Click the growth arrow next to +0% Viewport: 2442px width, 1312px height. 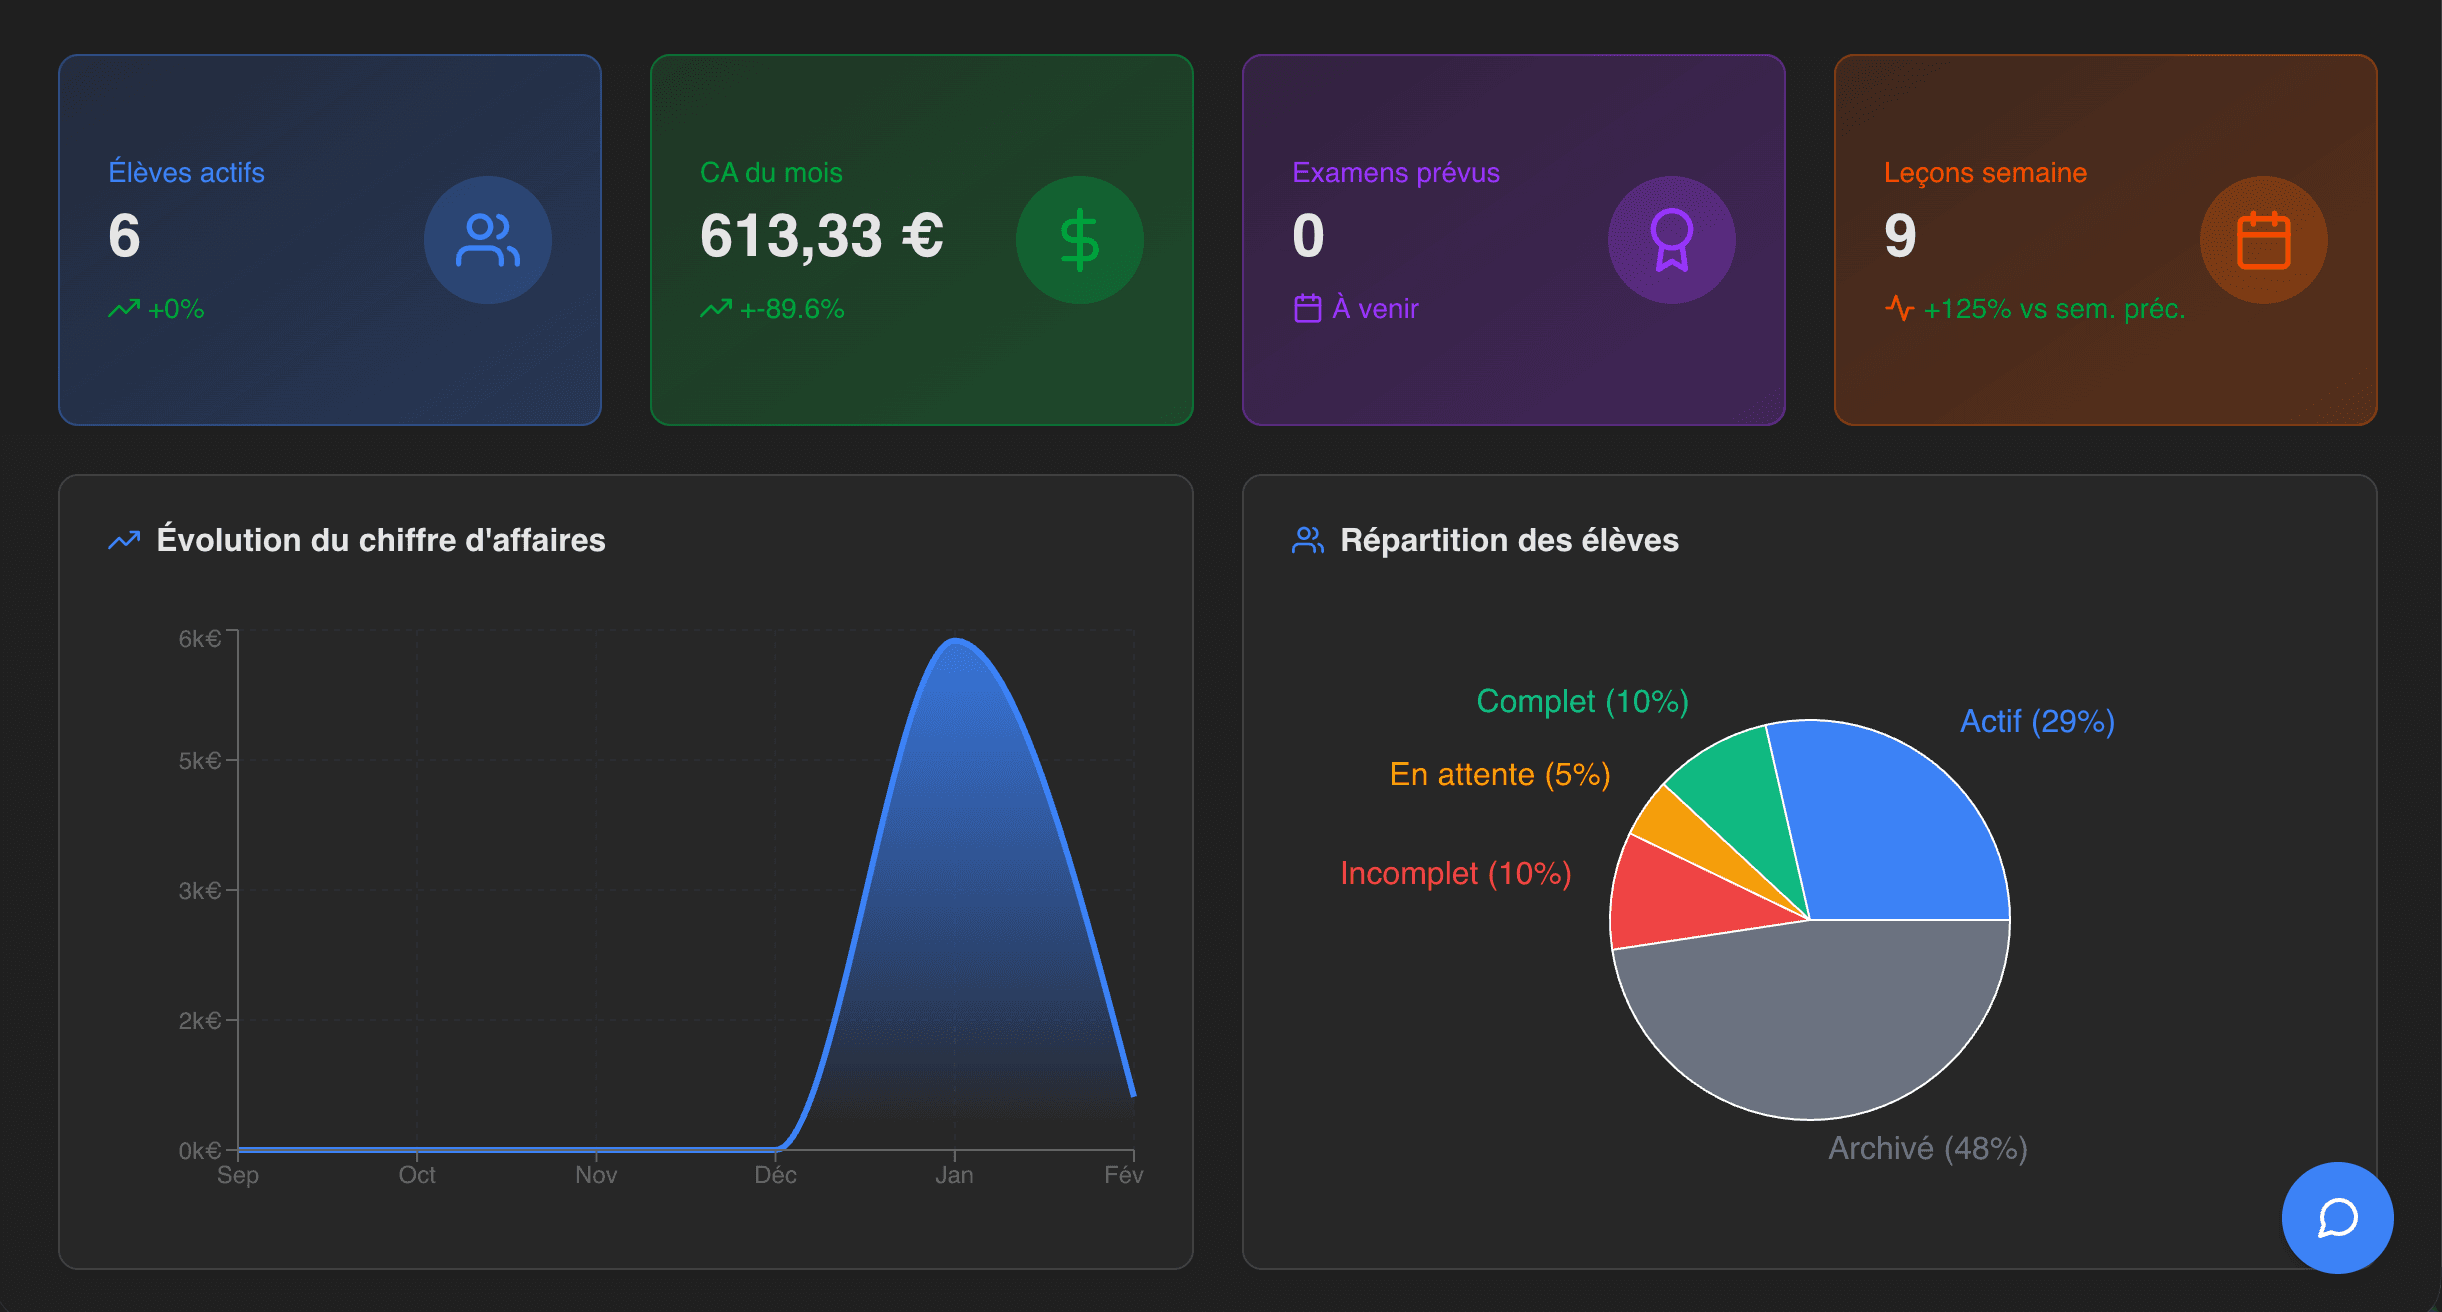point(124,309)
